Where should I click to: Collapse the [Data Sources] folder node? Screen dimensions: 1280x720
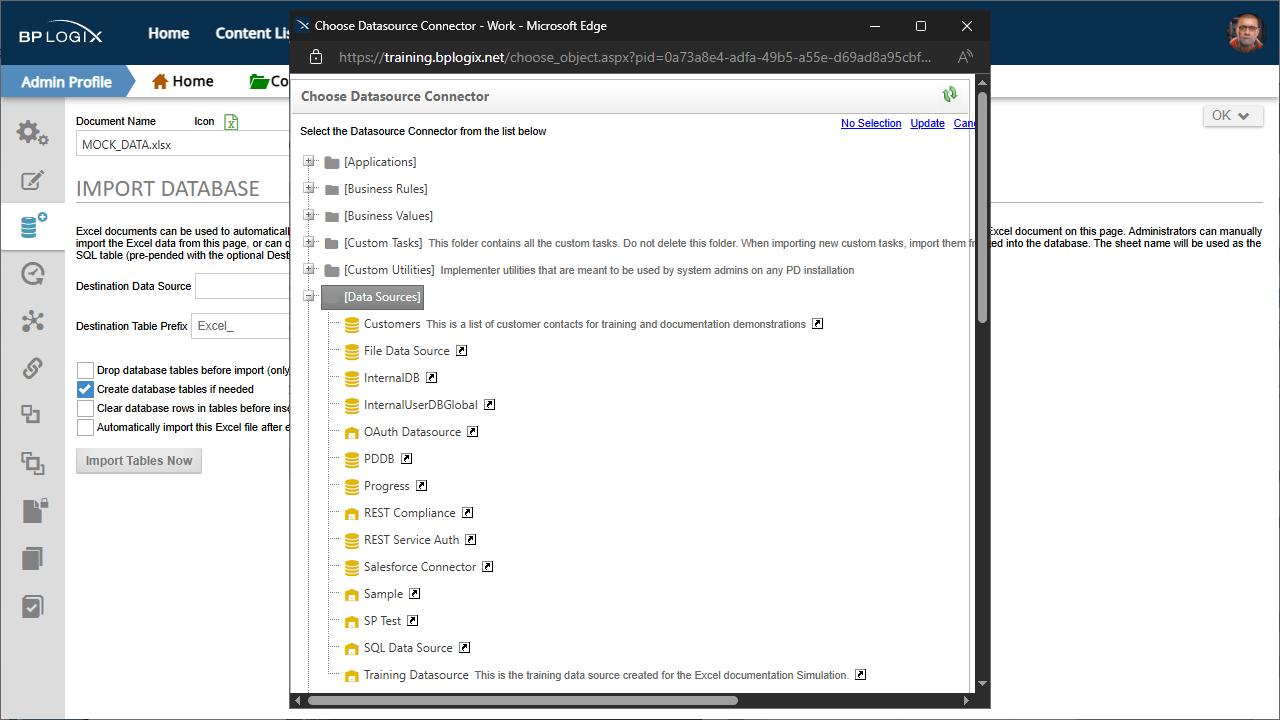[309, 297]
